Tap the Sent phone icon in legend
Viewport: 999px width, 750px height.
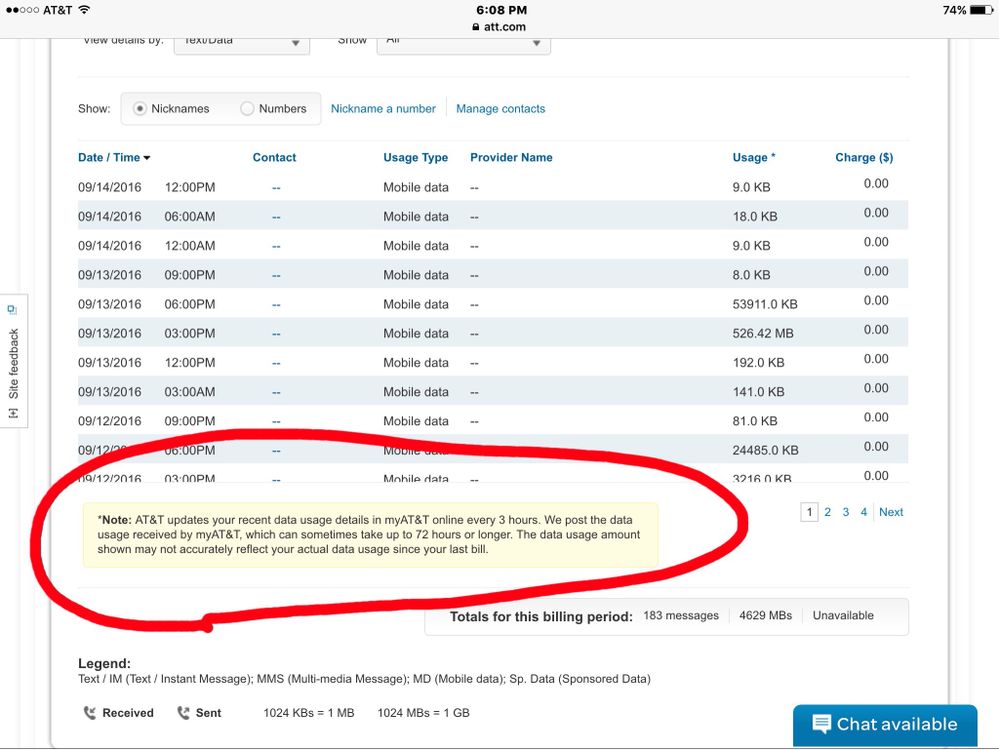click(183, 713)
